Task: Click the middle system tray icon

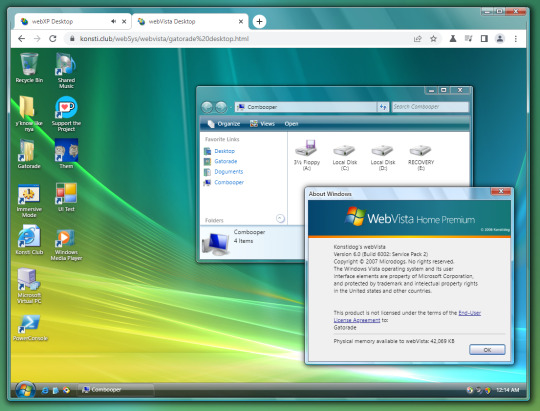Action: (x=479, y=390)
